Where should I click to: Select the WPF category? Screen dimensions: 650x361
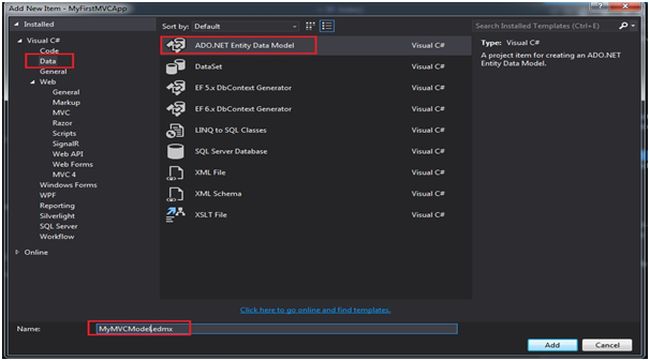(x=48, y=195)
